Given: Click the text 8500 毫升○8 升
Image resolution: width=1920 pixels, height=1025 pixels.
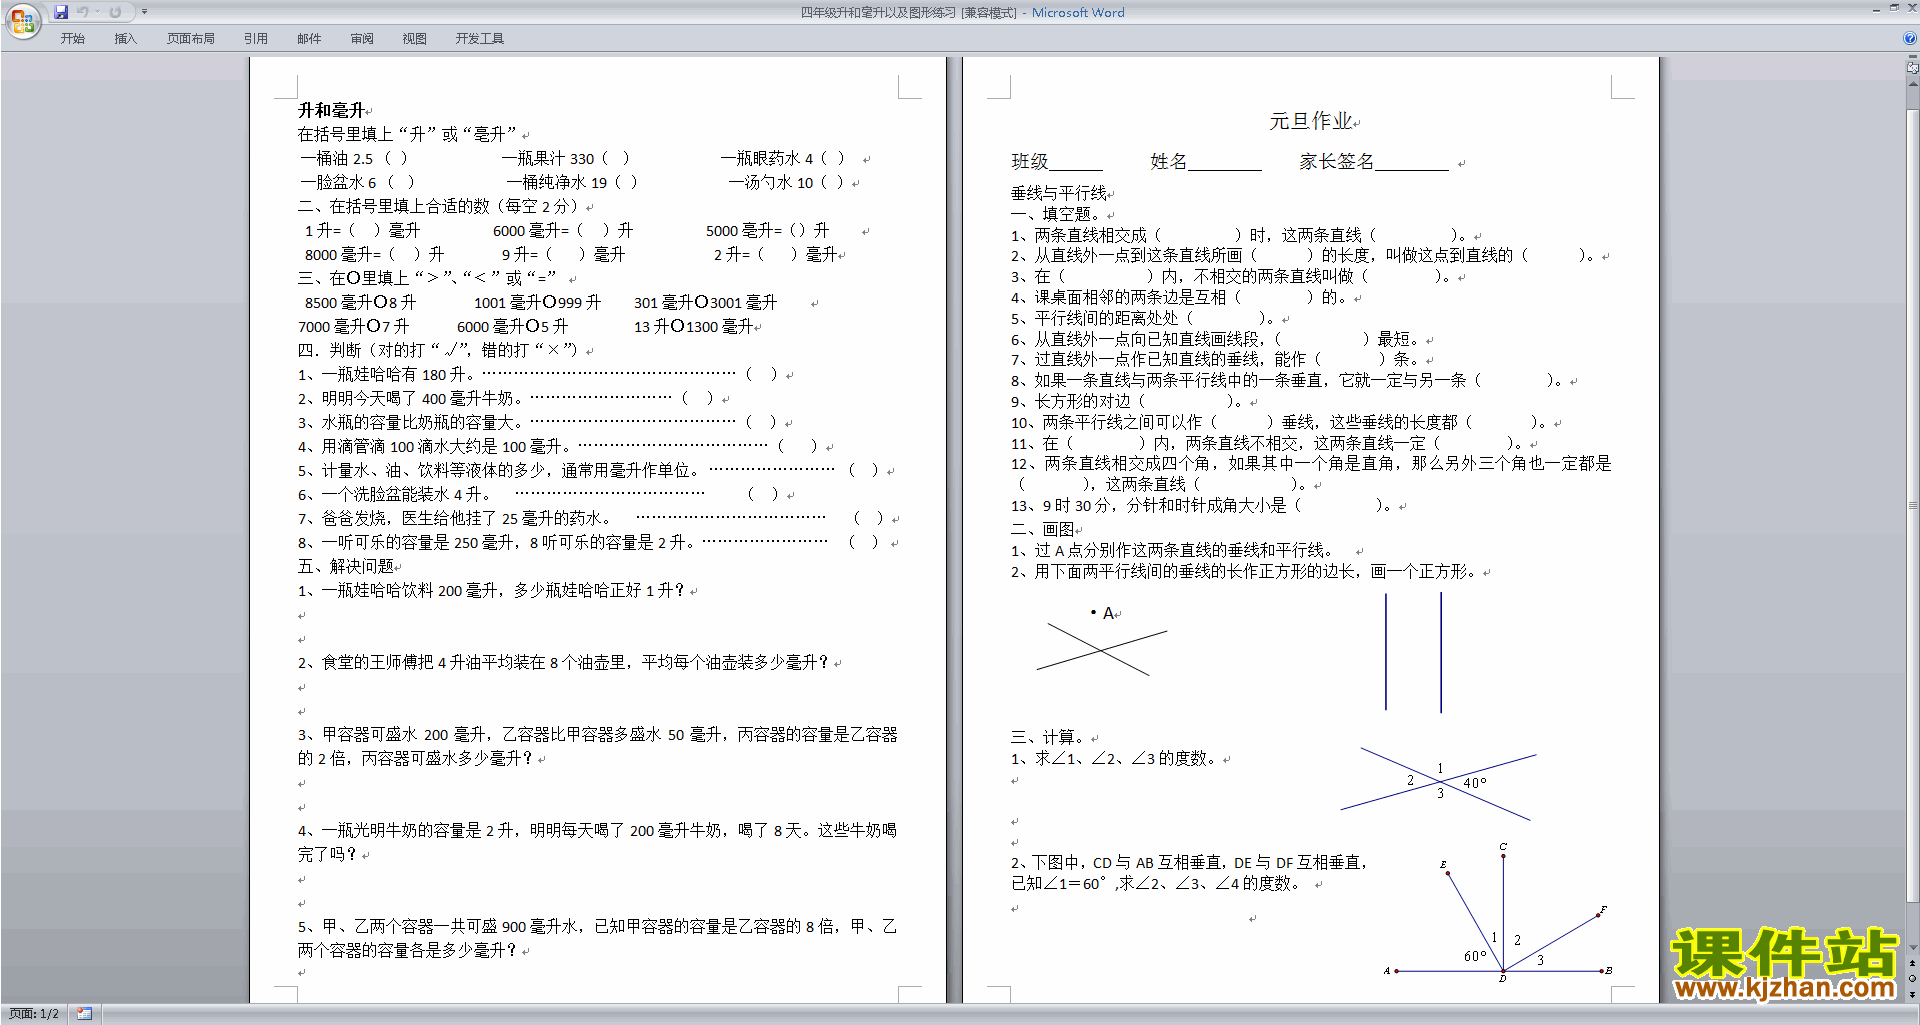Looking at the screenshot, I should click(360, 302).
